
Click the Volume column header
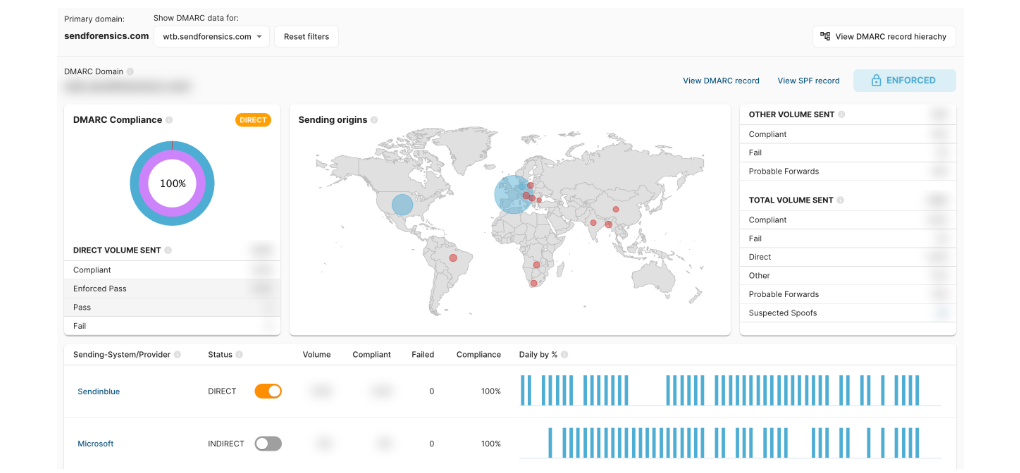317,355
